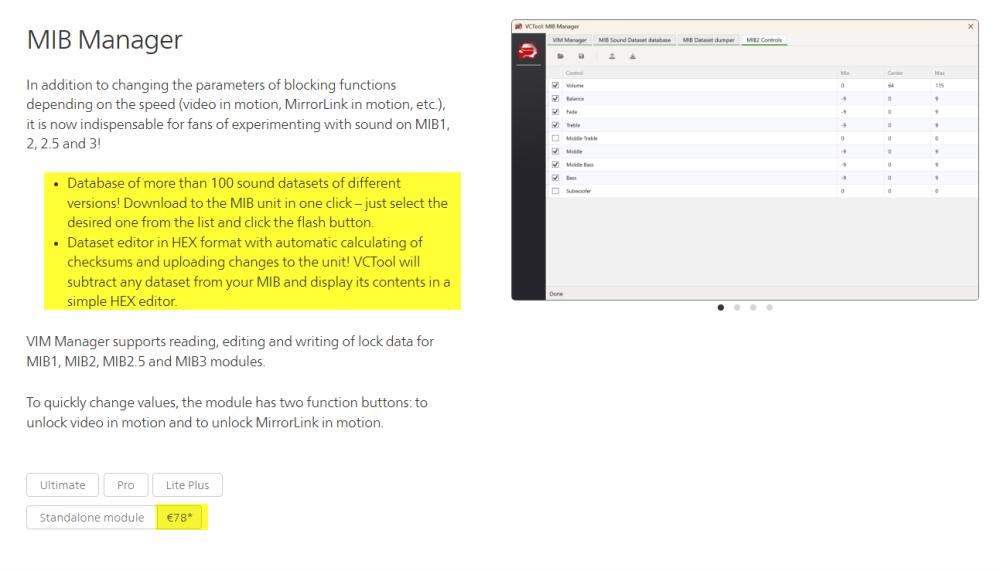Viewport: 1000px width, 571px height.
Task: Select the MIB2 Controls tab
Action: pyautogui.click(x=764, y=40)
